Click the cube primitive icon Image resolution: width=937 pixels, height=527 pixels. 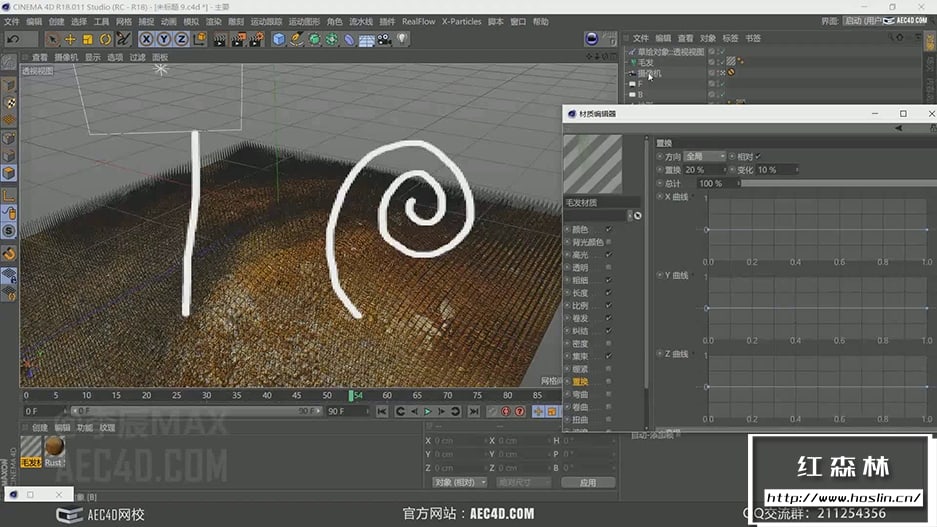(279, 39)
